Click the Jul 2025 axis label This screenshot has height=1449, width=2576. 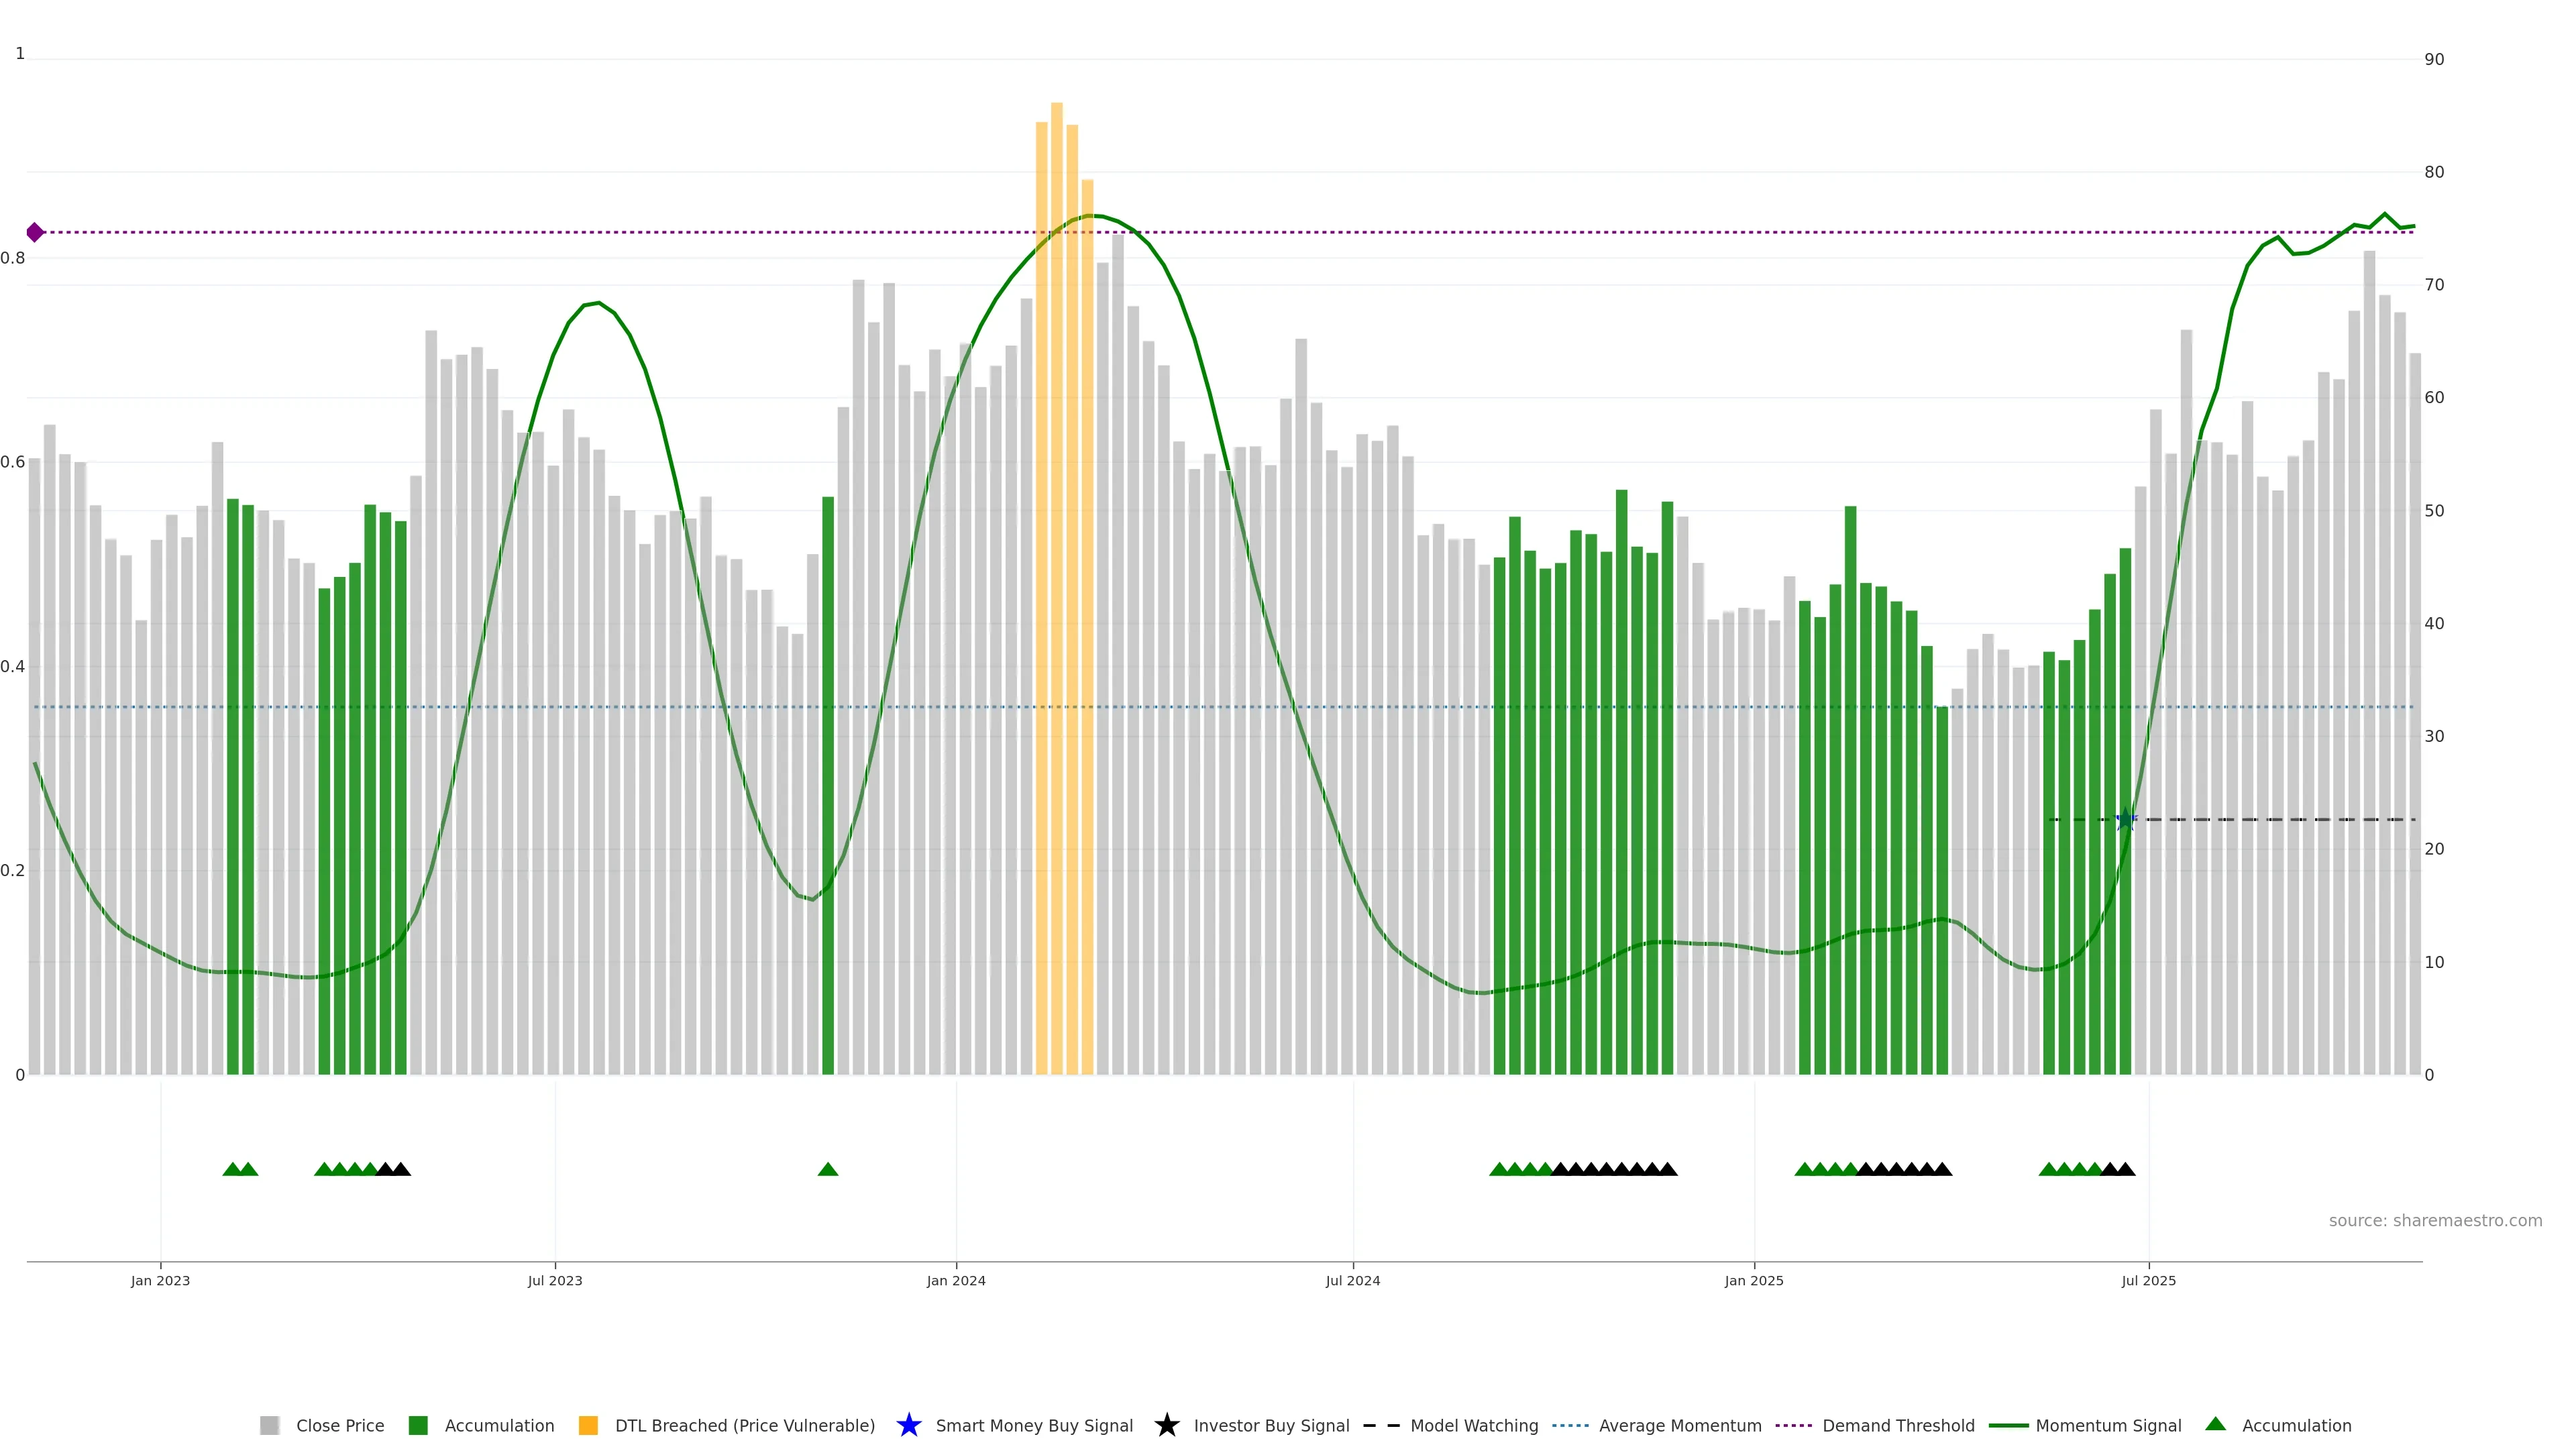tap(2148, 1280)
